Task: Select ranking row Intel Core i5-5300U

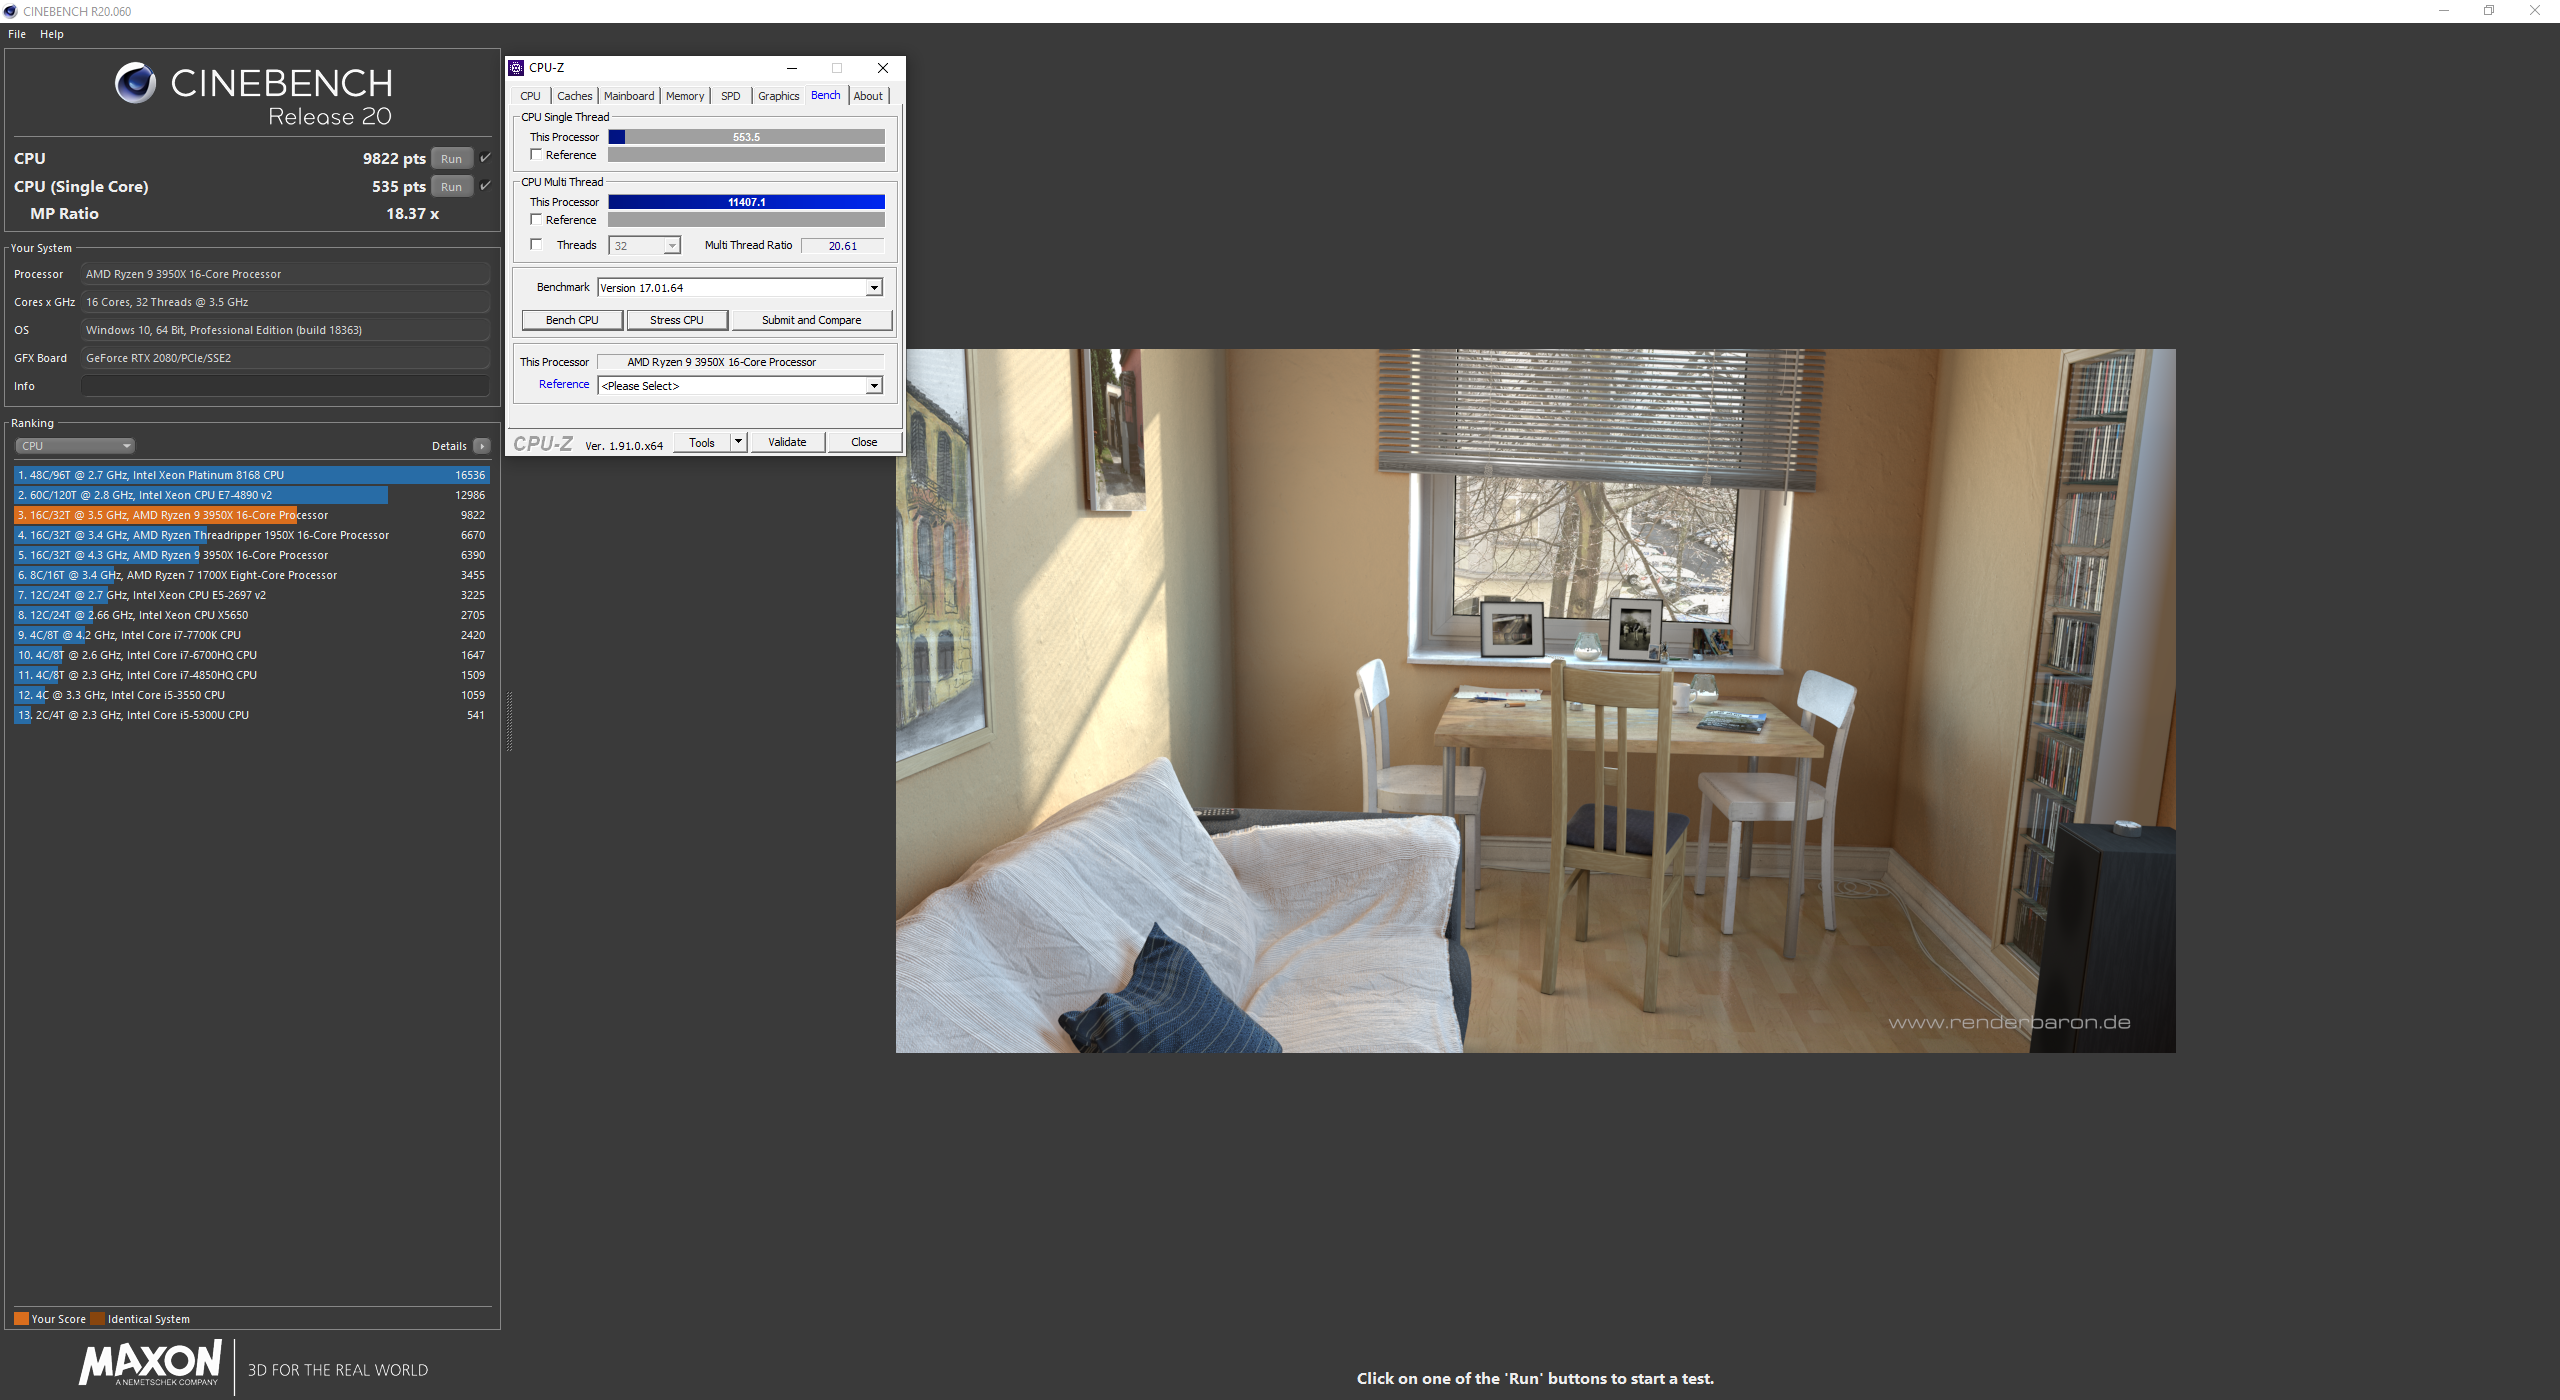Action: tap(252, 715)
